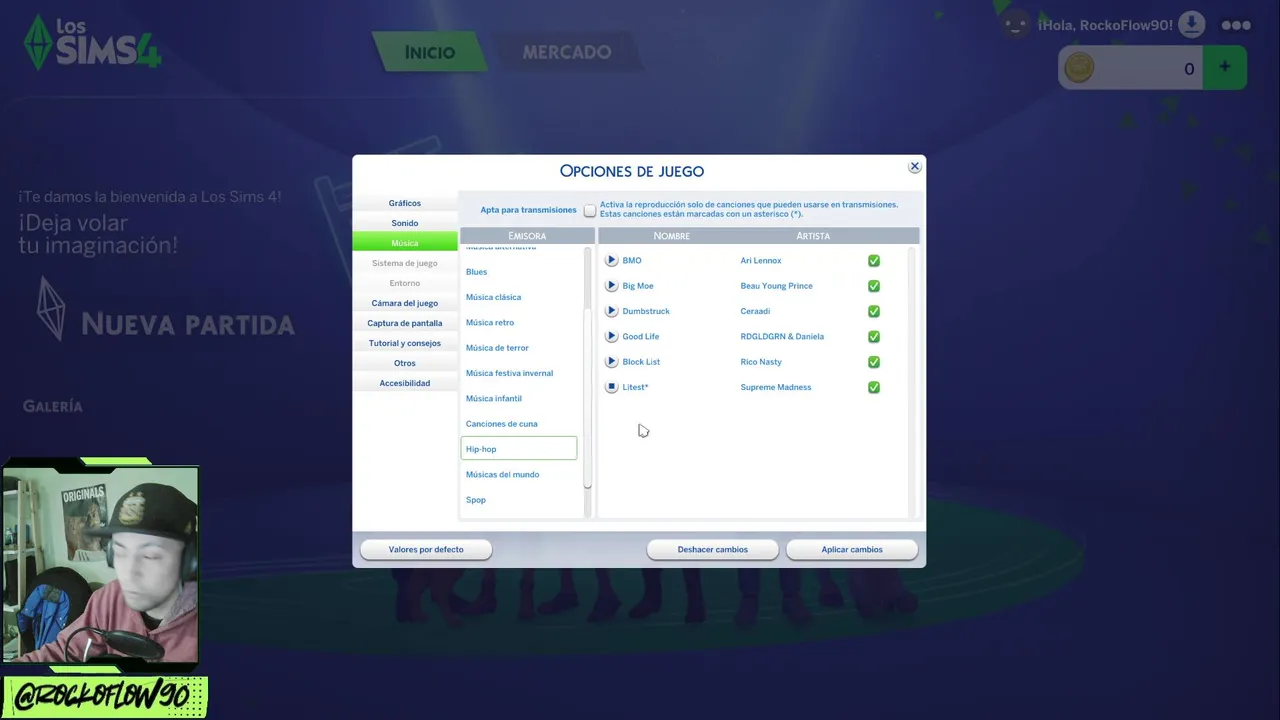Select the Hip-hop station
This screenshot has height=720, width=1280.
[x=519, y=449]
